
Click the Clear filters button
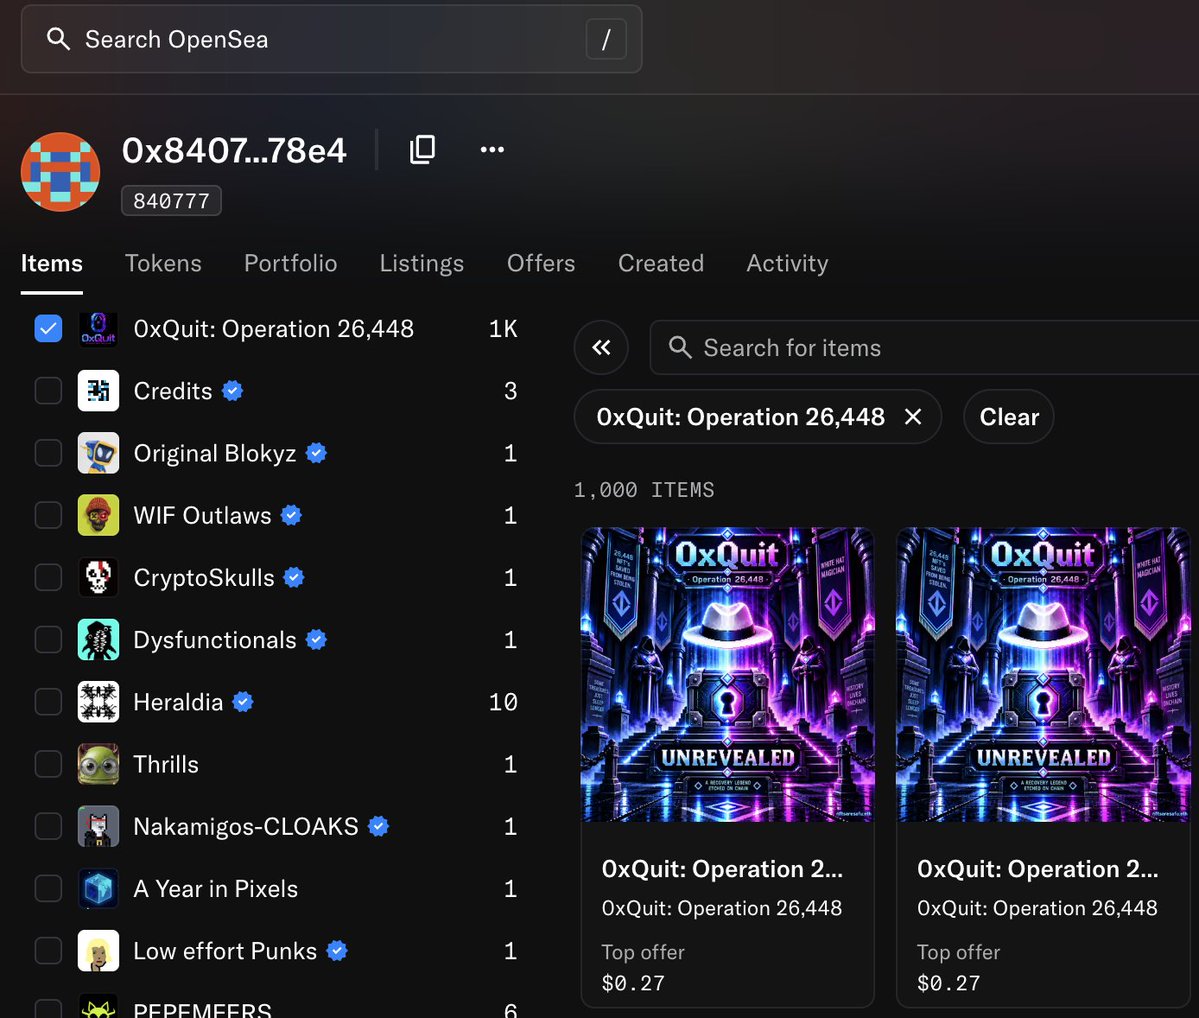click(1009, 417)
